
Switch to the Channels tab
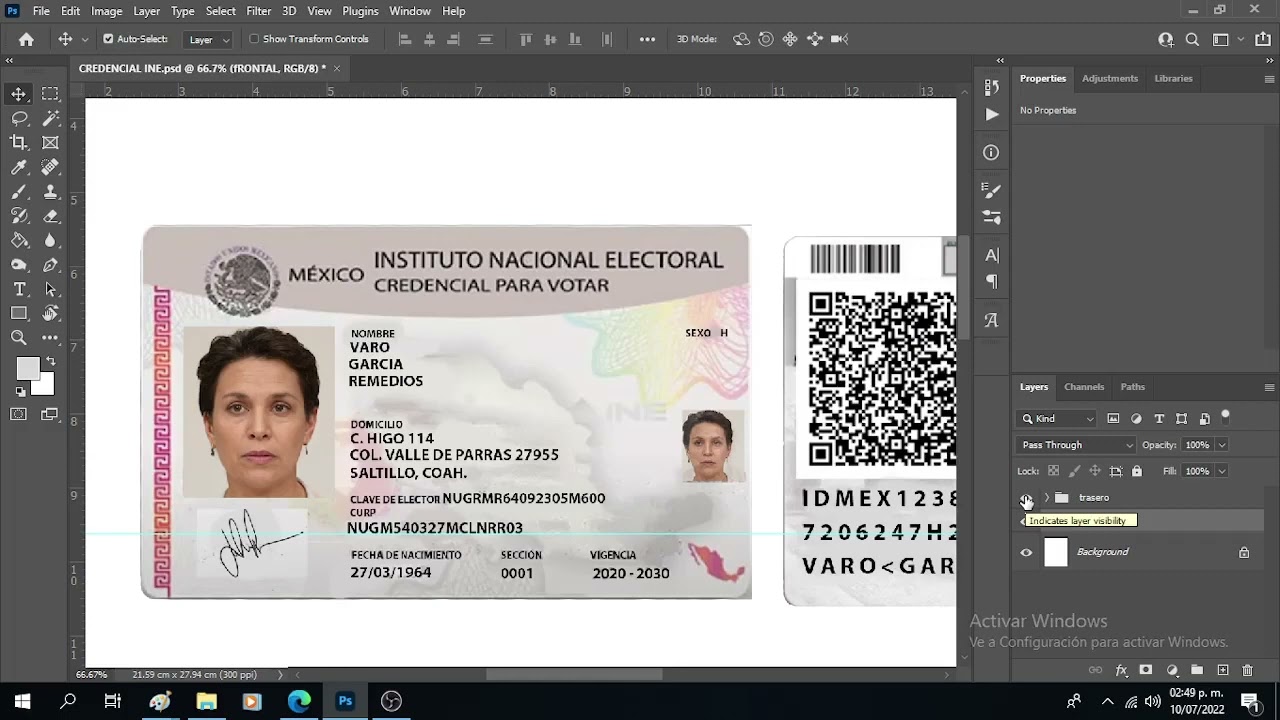[1084, 387]
